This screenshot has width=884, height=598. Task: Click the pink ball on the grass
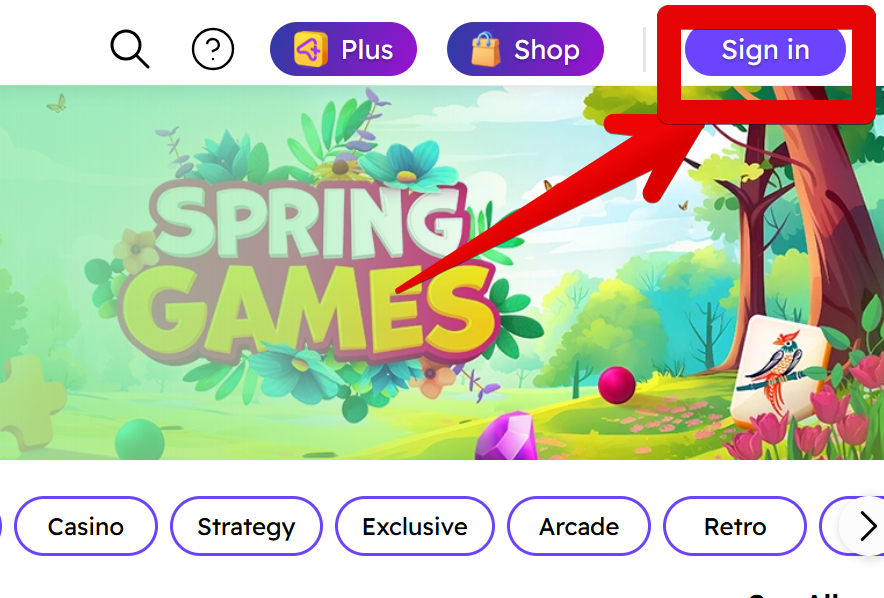click(617, 385)
